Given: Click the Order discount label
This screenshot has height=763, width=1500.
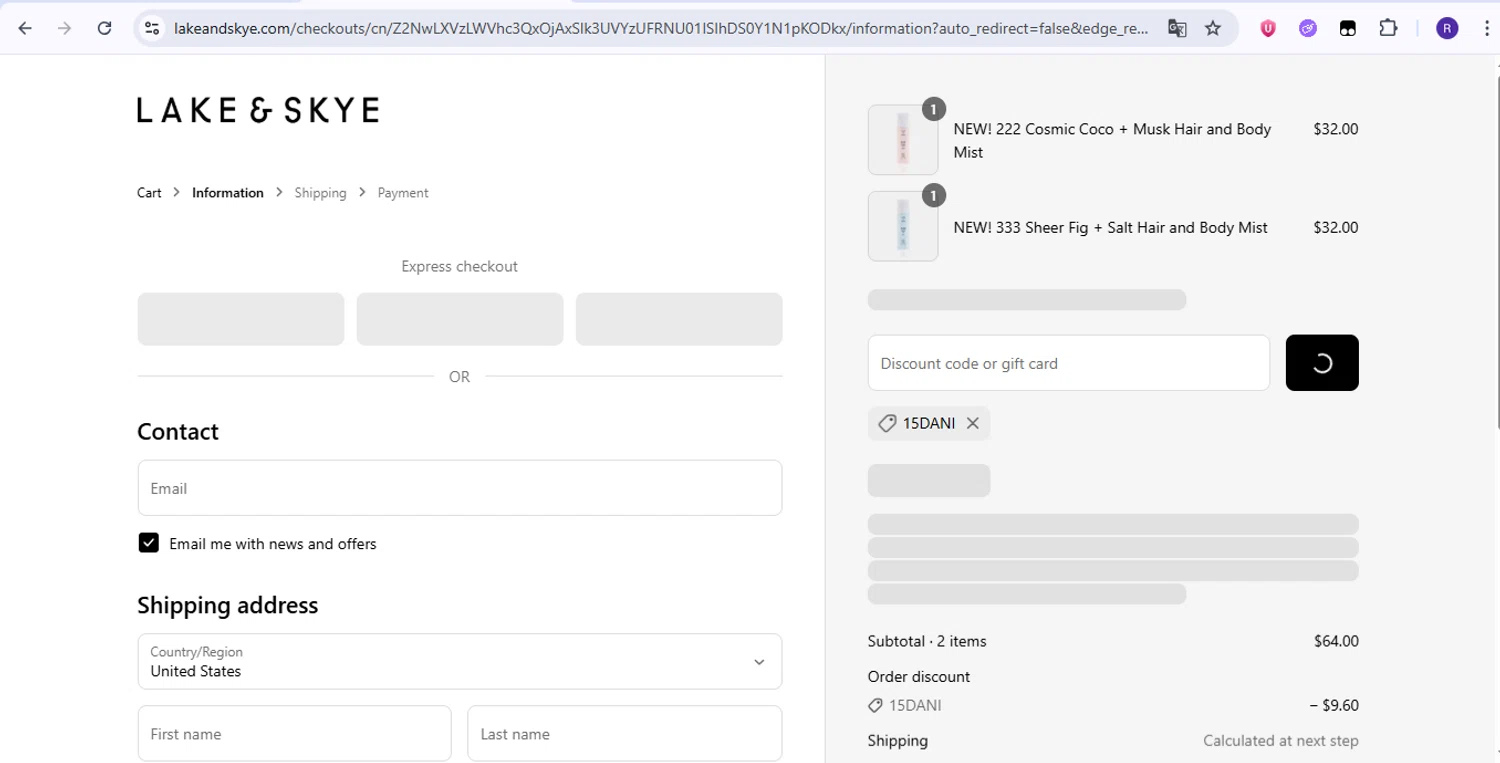Looking at the screenshot, I should (x=919, y=677).
